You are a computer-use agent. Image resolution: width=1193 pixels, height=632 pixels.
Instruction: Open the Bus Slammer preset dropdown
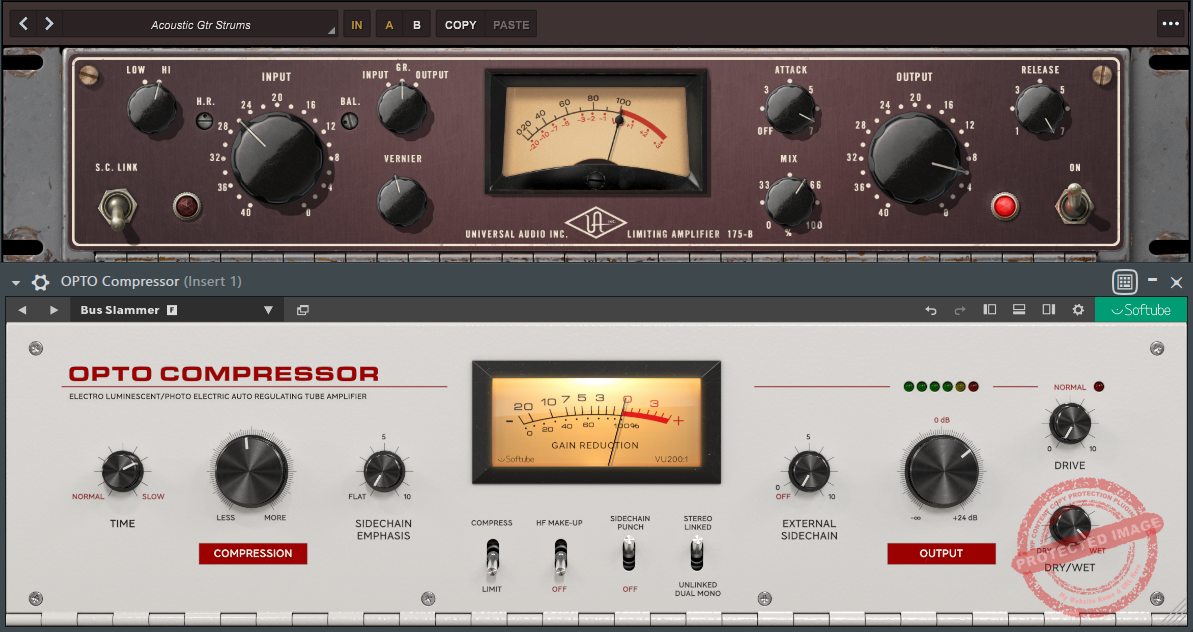click(x=268, y=310)
